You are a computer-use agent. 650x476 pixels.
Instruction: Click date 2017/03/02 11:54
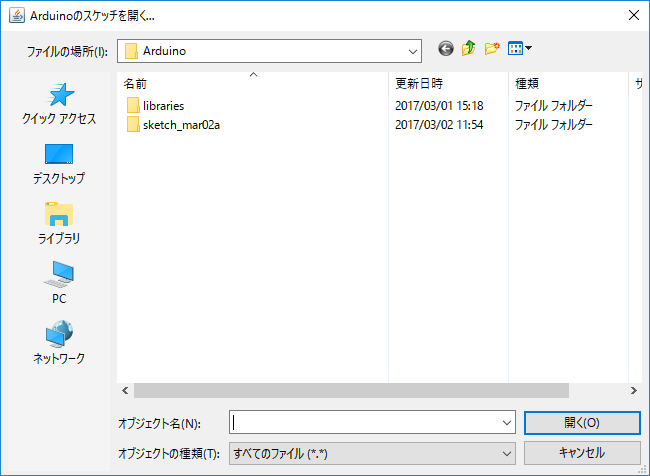439,125
